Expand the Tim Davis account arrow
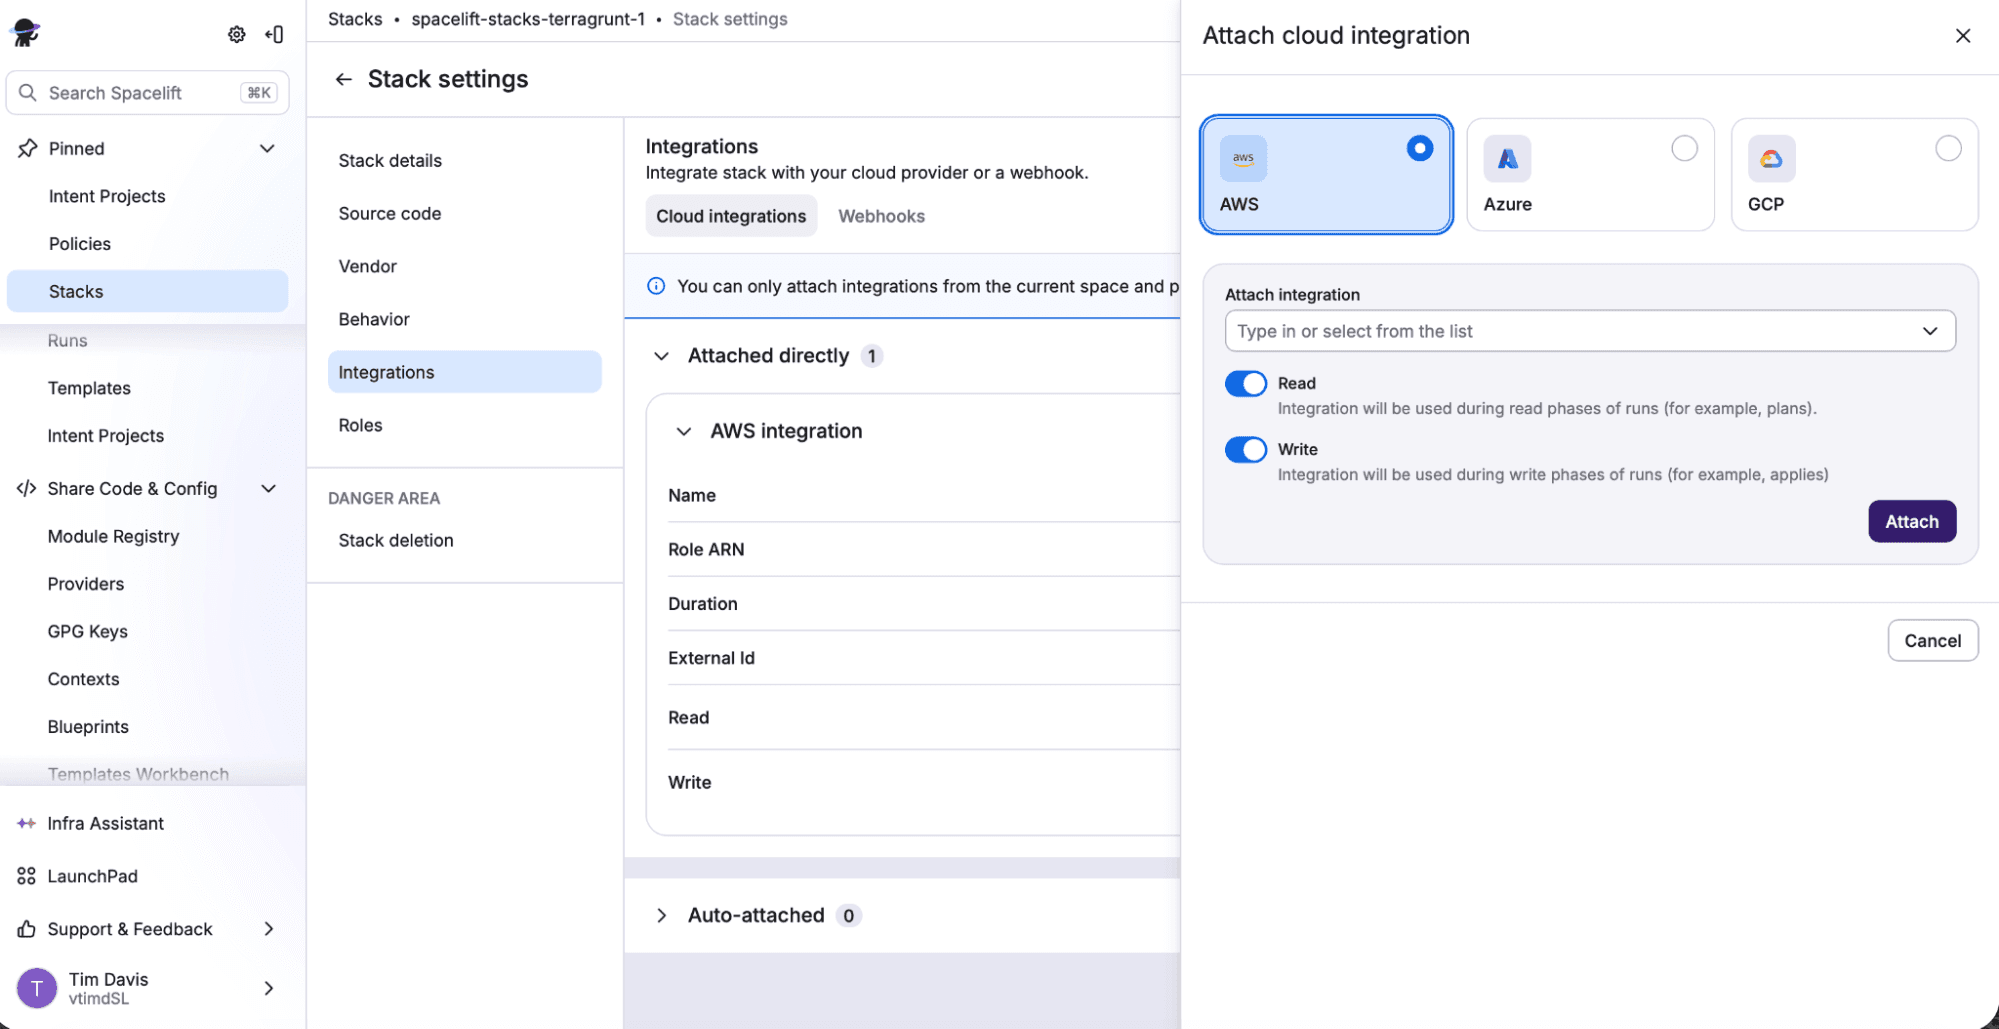The image size is (1999, 1029). [268, 988]
